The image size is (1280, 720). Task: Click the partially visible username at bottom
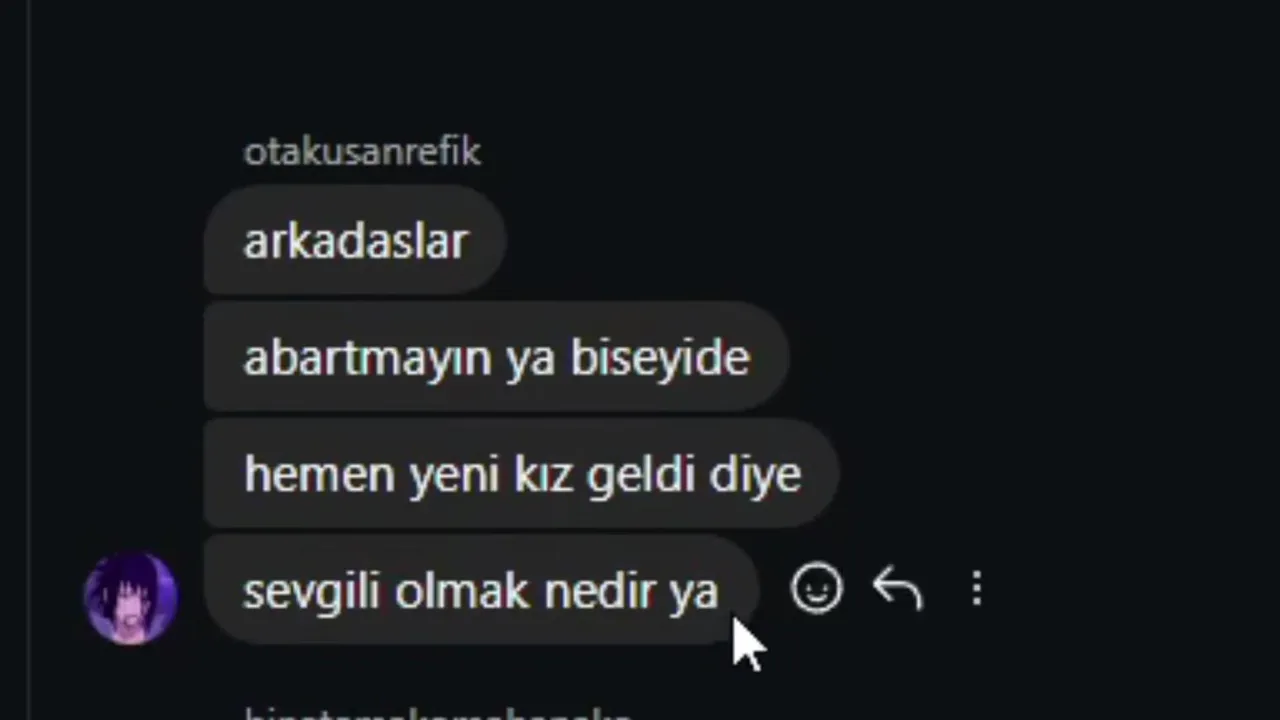point(438,714)
